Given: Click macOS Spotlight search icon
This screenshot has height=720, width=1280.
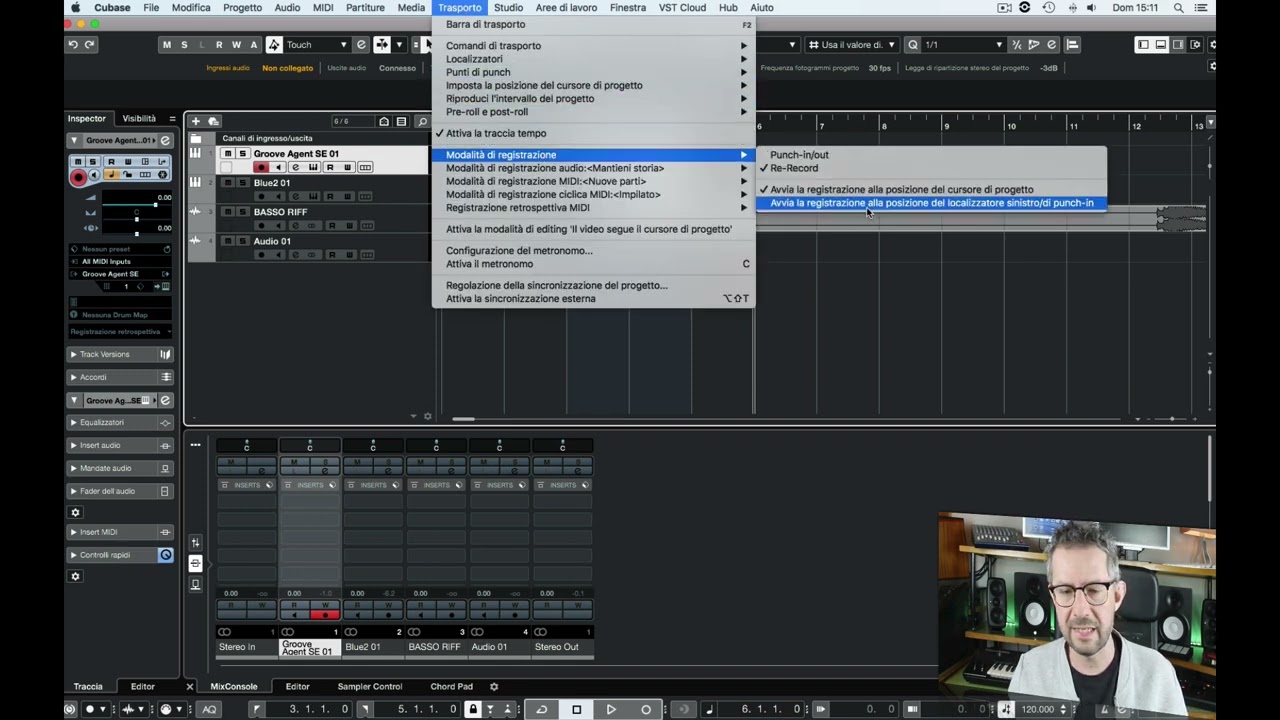Looking at the screenshot, I should point(1178,8).
